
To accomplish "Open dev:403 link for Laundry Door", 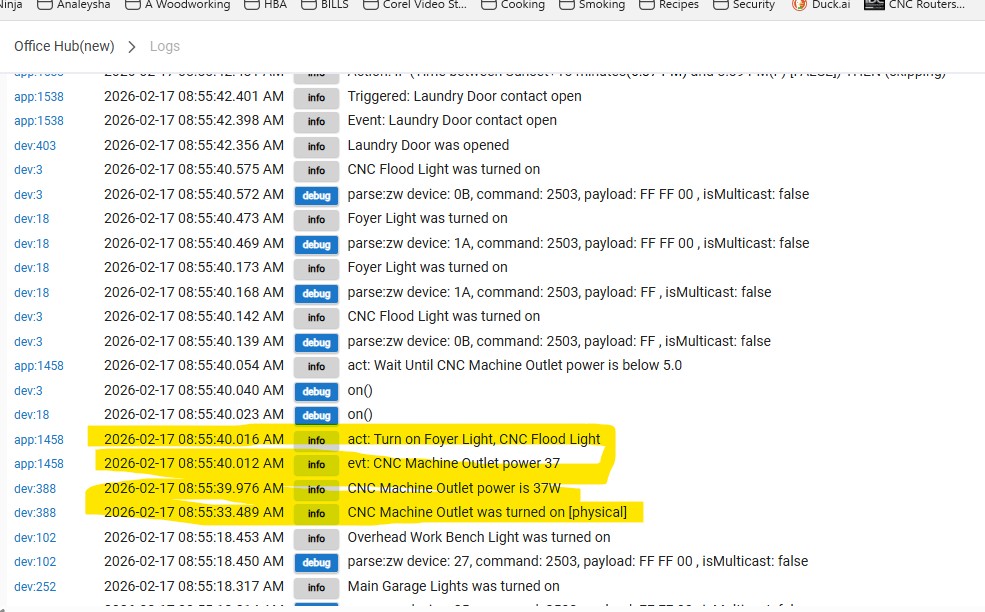I will click(35, 146).
